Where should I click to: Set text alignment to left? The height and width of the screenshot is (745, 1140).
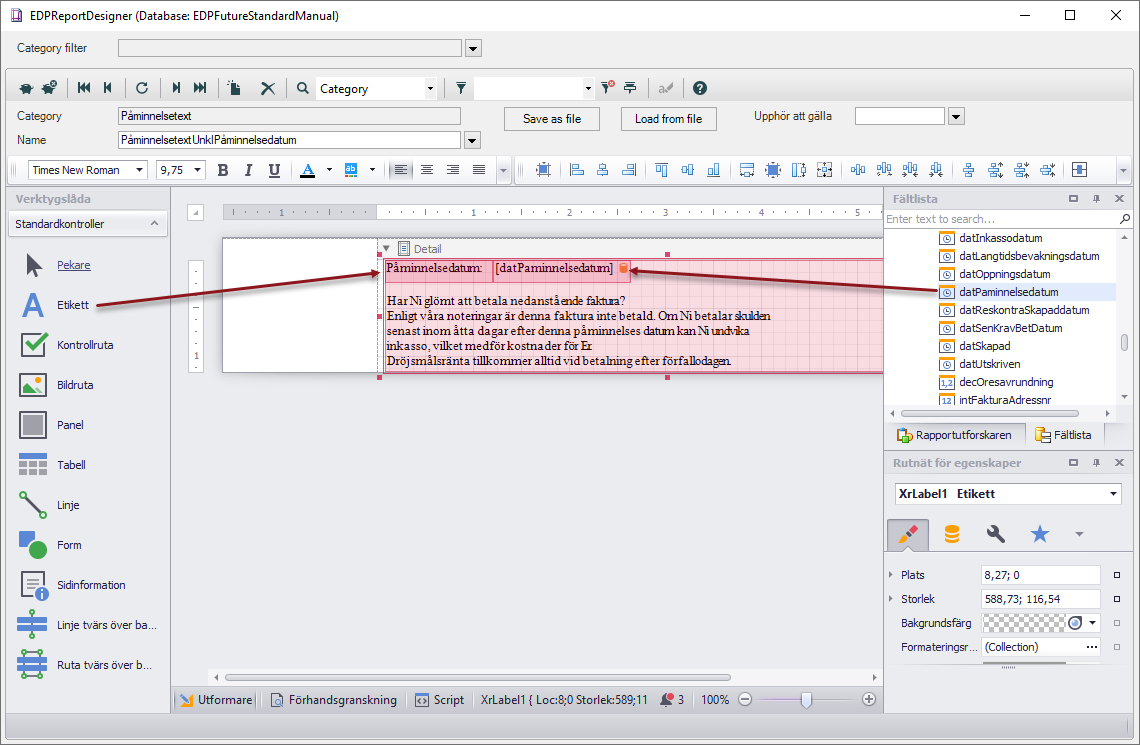(401, 170)
